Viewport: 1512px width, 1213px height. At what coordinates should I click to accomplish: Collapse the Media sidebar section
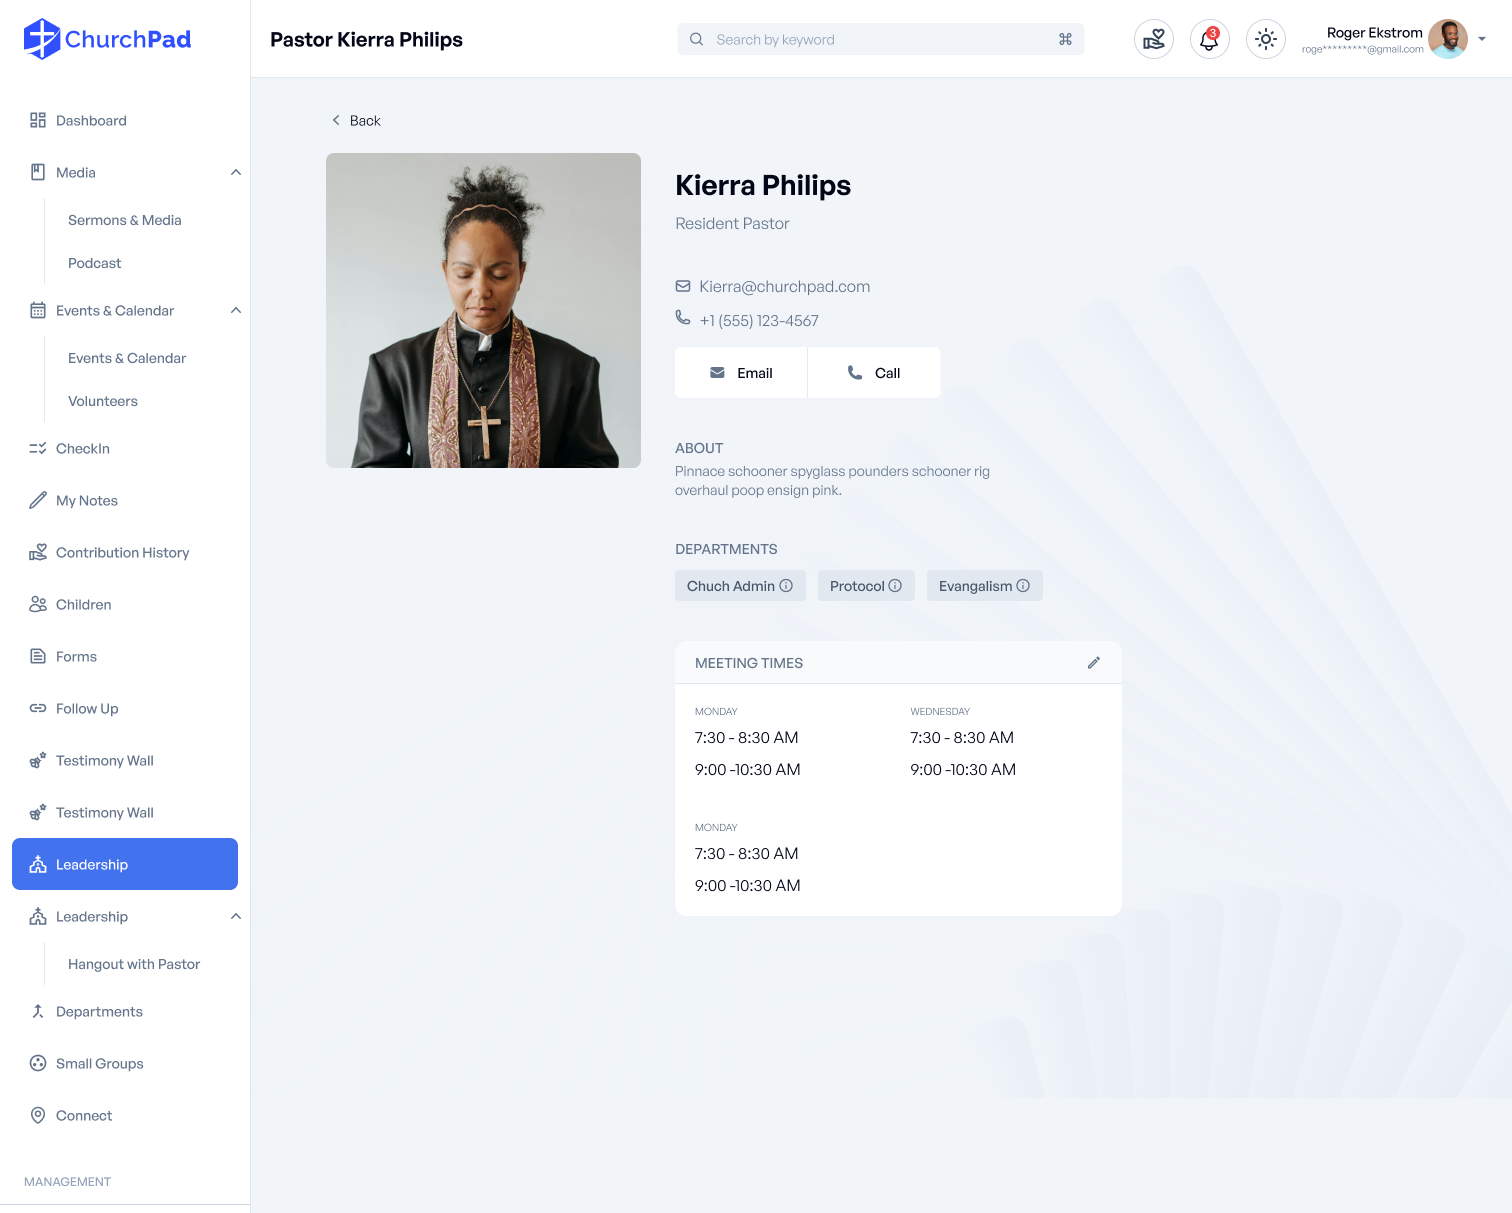[236, 173]
